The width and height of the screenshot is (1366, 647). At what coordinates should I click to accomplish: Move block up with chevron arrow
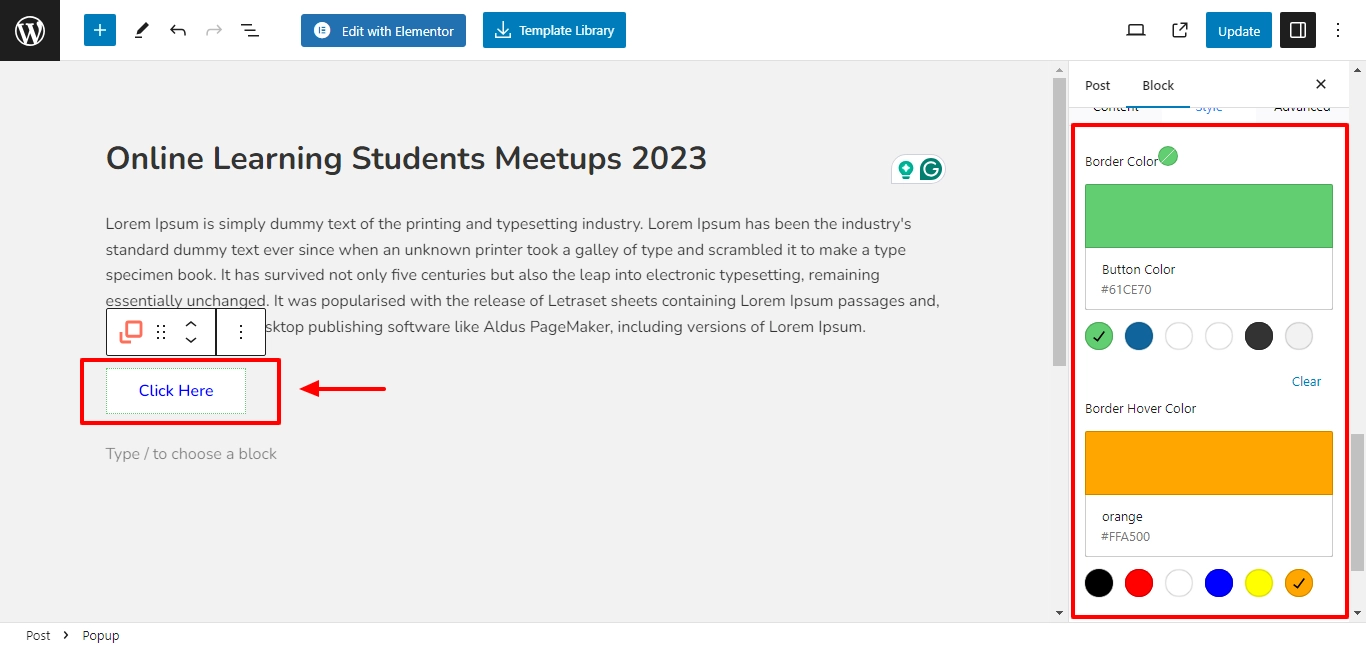[191, 323]
